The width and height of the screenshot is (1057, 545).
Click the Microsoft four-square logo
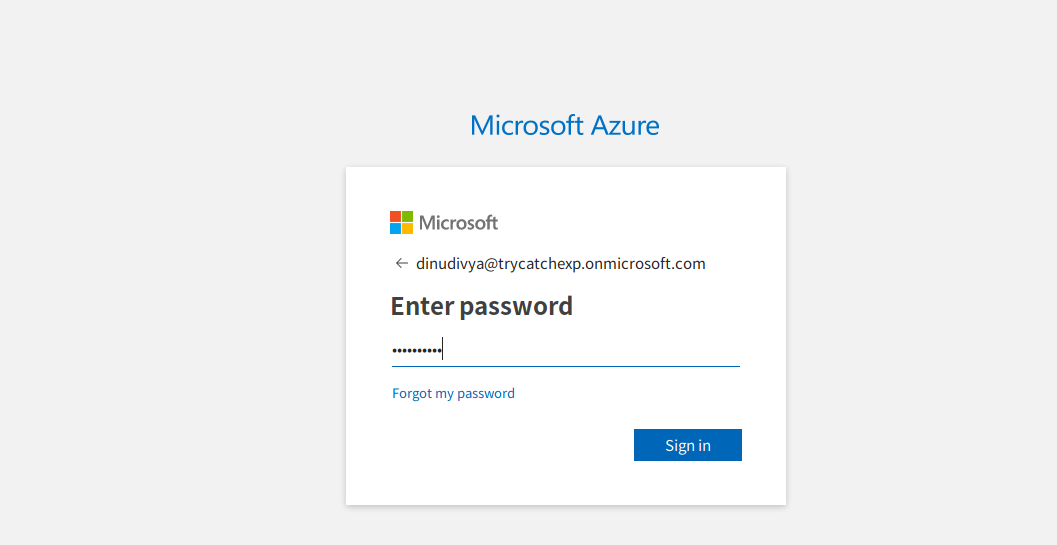click(401, 223)
